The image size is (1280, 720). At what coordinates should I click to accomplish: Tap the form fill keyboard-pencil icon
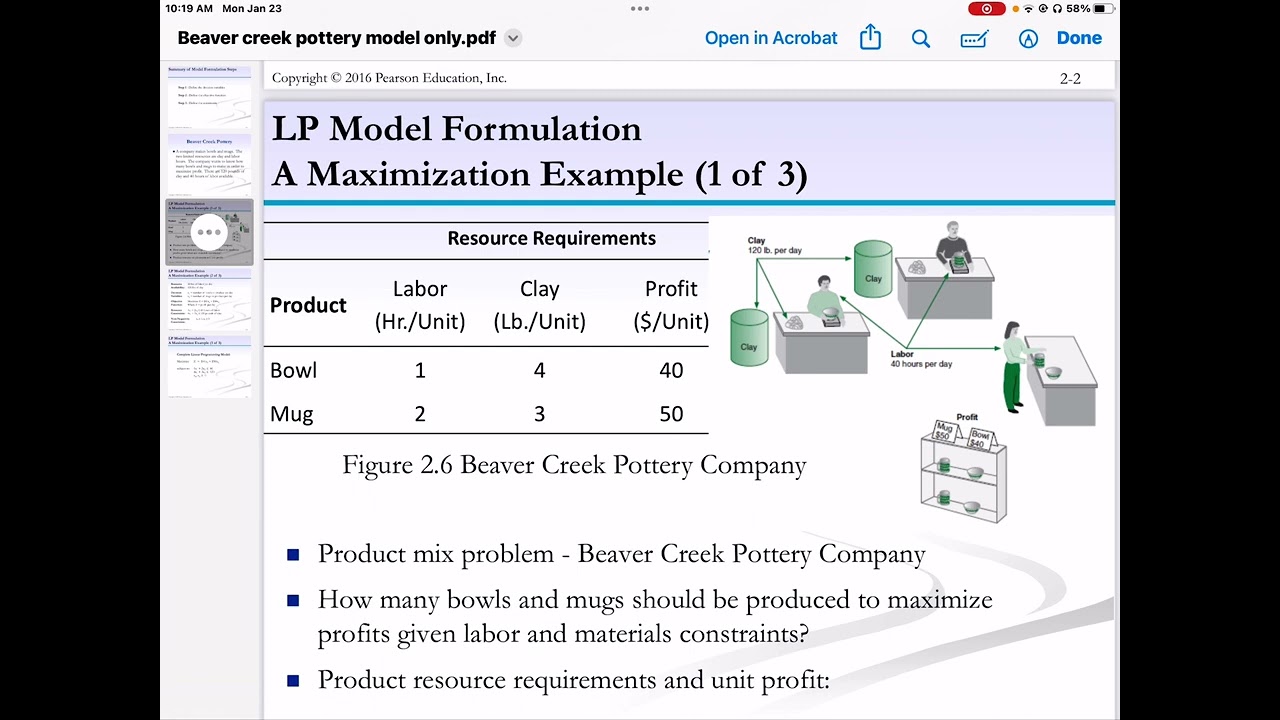click(974, 39)
